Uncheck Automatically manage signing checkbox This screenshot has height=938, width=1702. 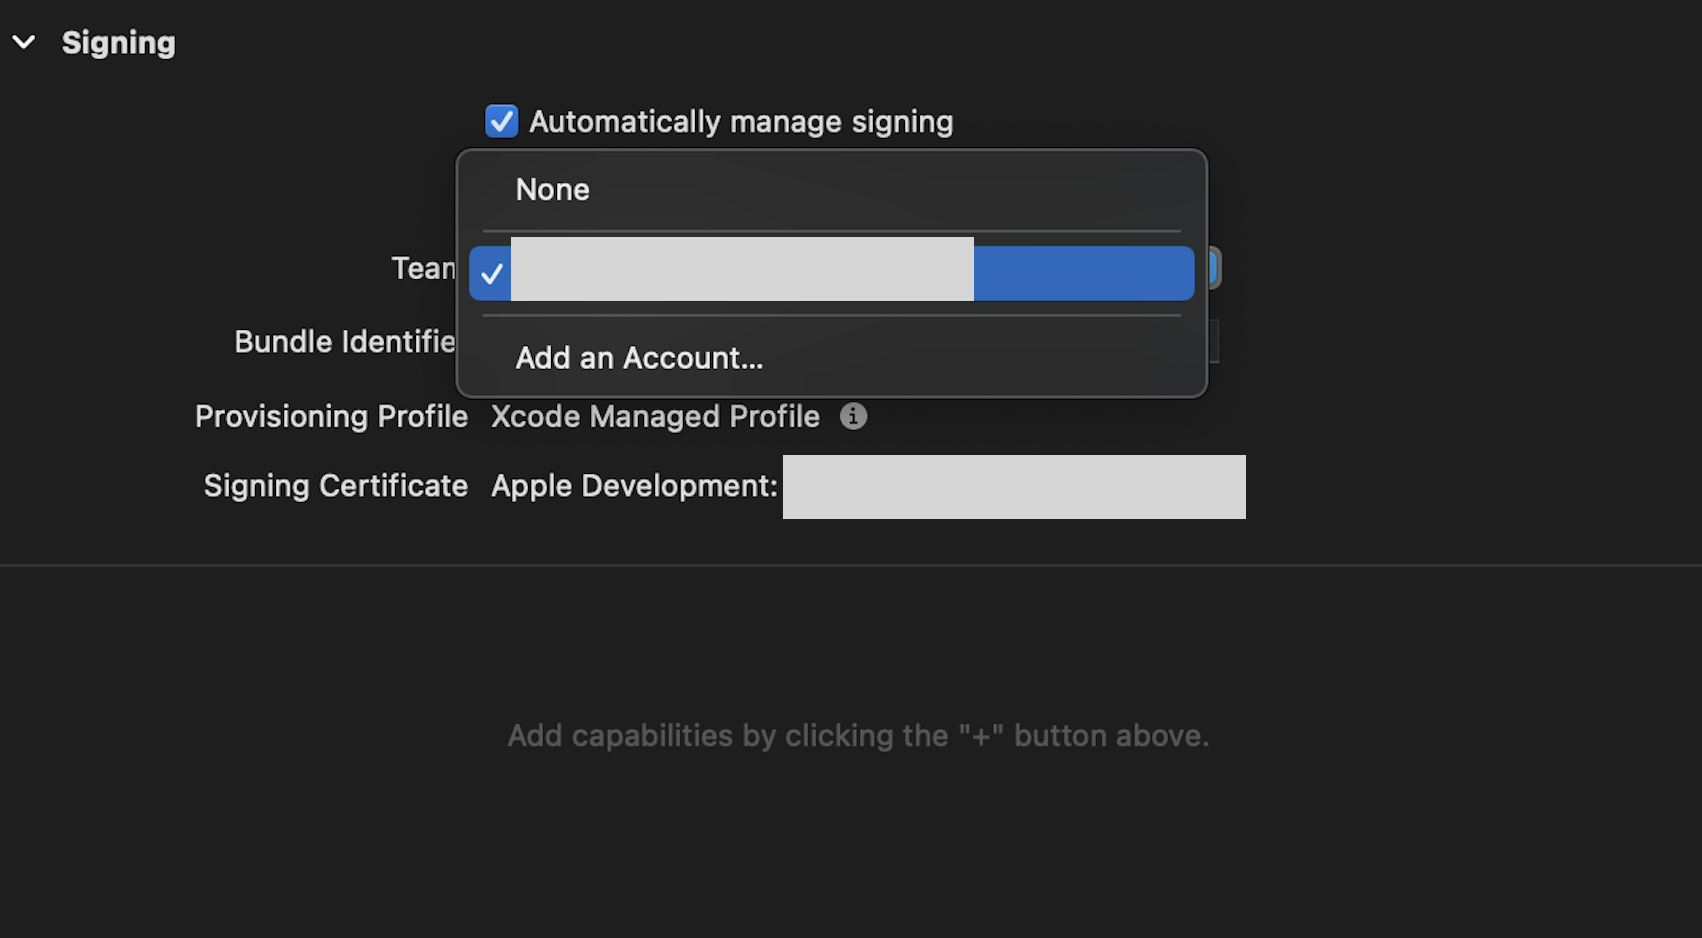(501, 121)
